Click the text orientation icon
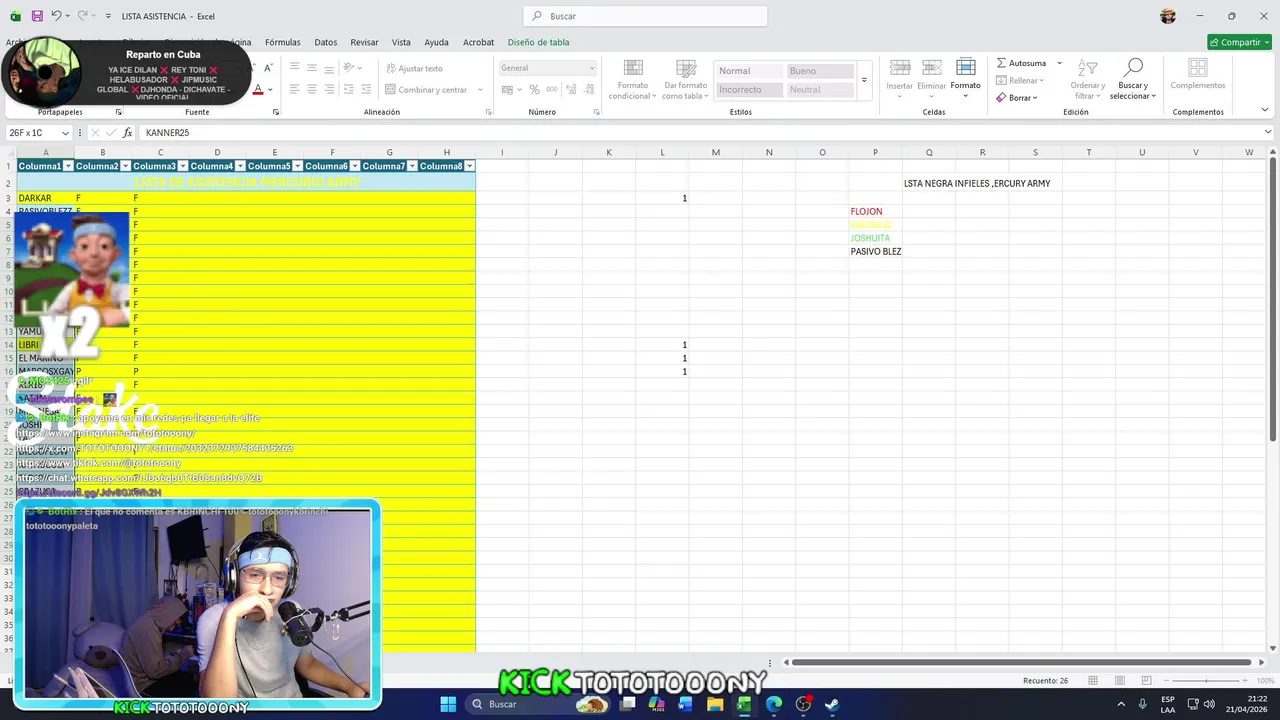 [x=350, y=68]
